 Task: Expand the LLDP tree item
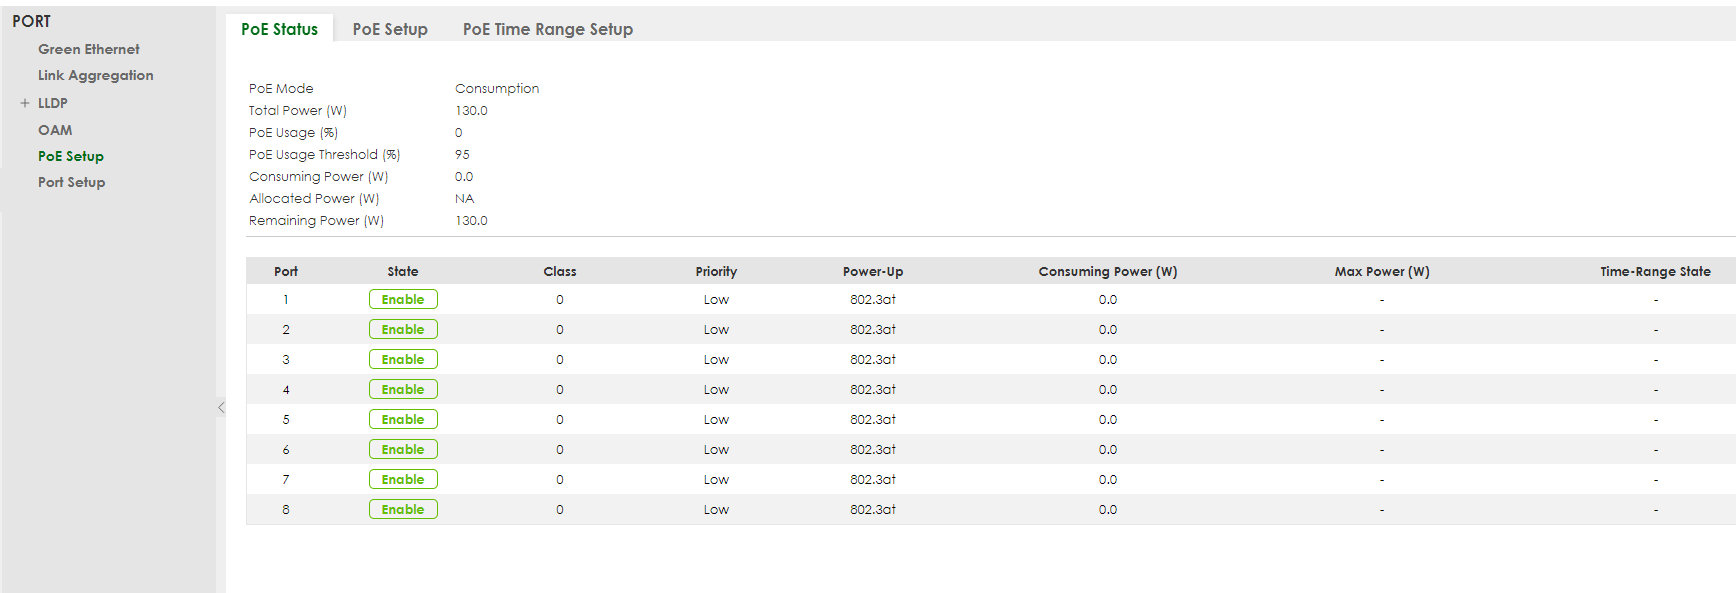(25, 103)
